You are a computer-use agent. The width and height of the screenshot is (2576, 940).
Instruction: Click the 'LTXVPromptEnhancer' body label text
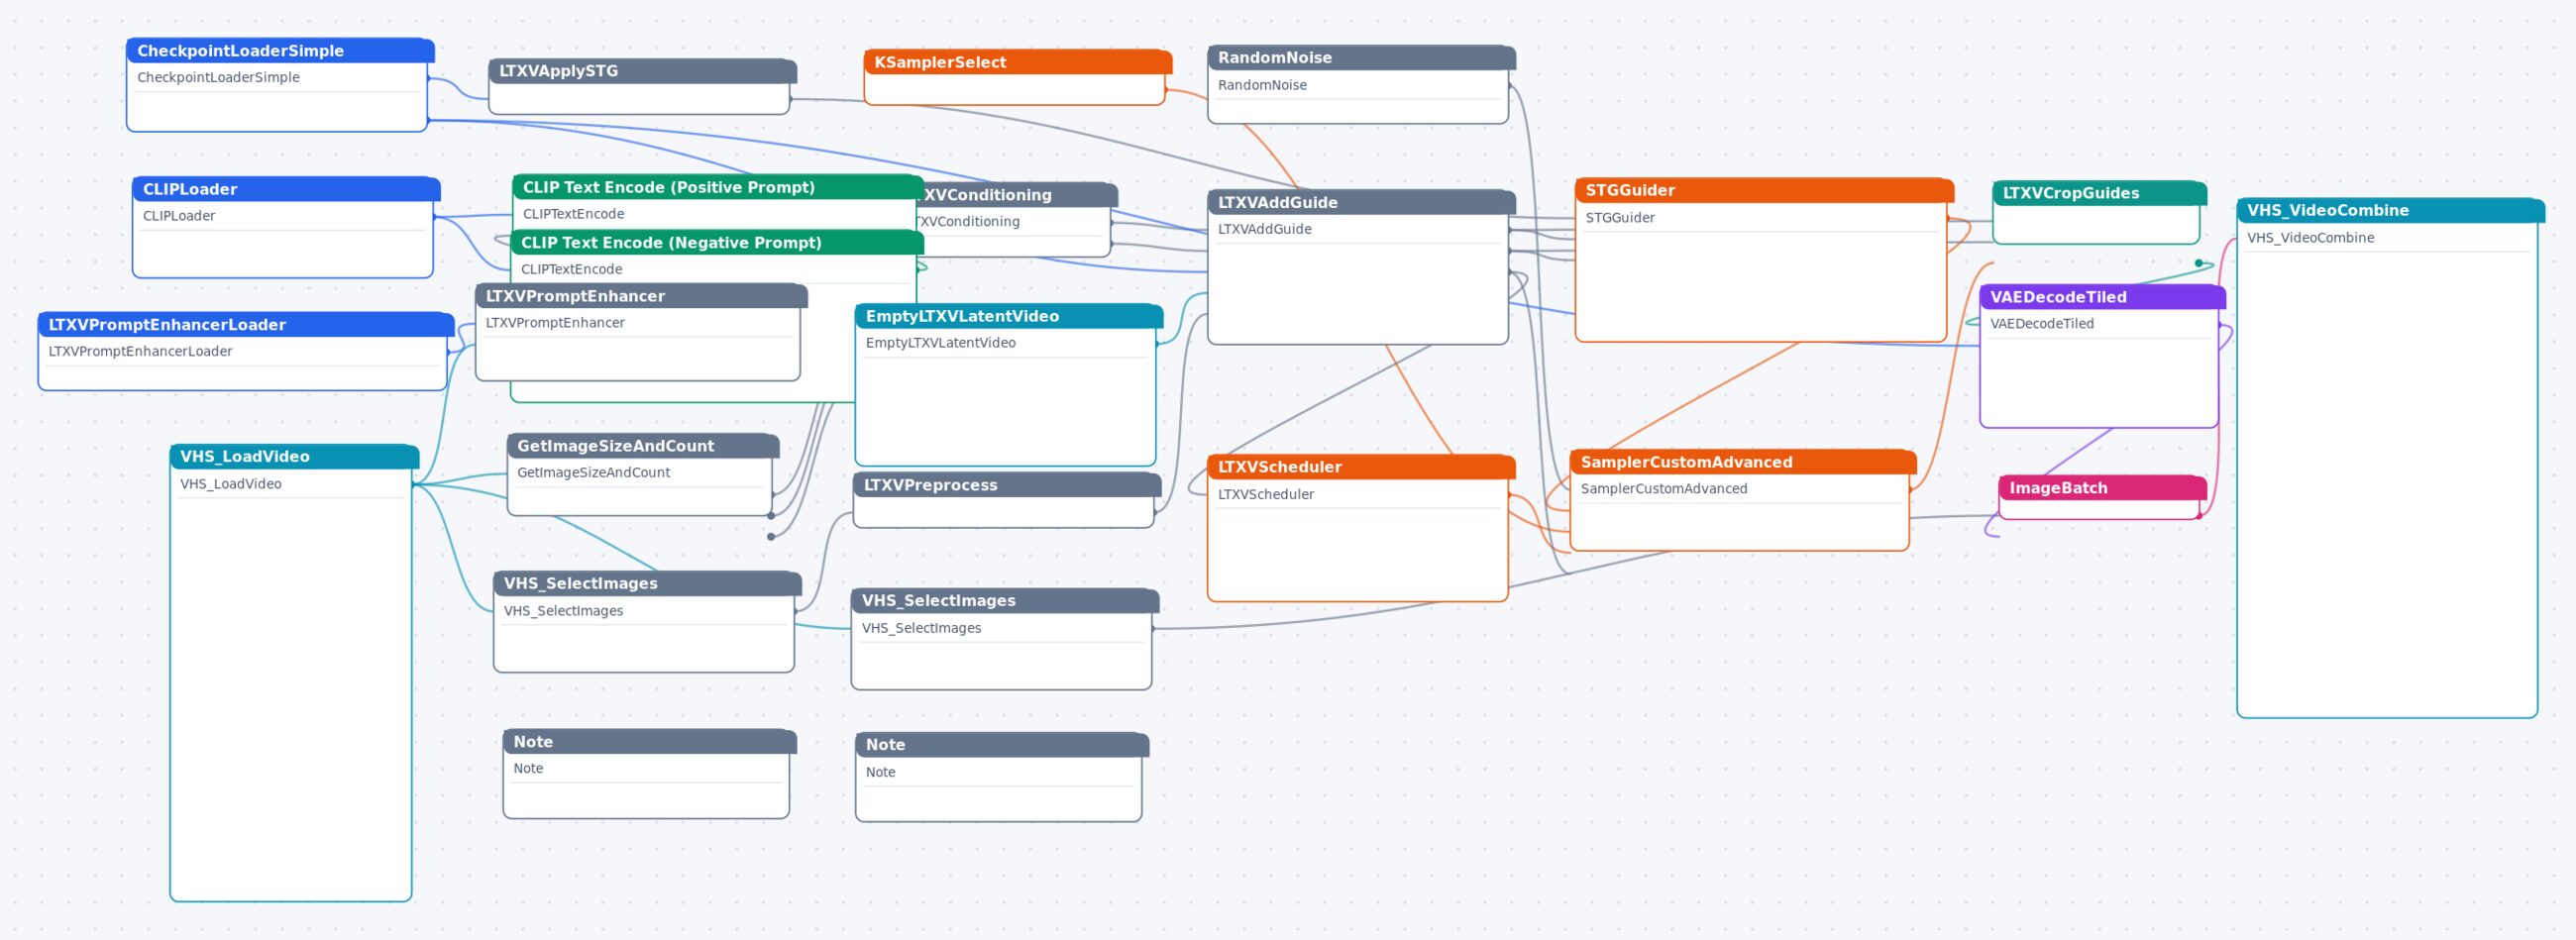555,323
